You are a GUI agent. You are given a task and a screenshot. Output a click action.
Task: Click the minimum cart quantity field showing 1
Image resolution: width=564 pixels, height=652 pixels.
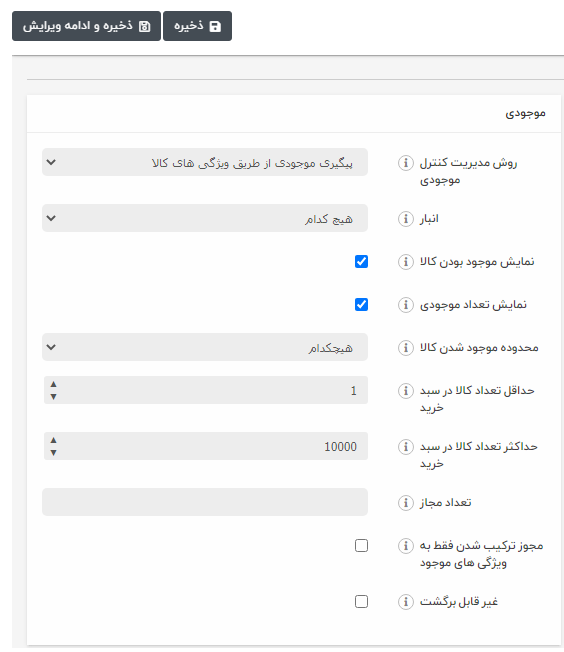click(205, 390)
